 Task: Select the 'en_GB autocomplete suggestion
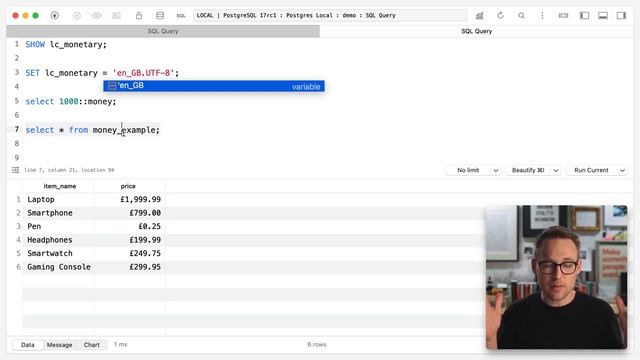tap(214, 86)
